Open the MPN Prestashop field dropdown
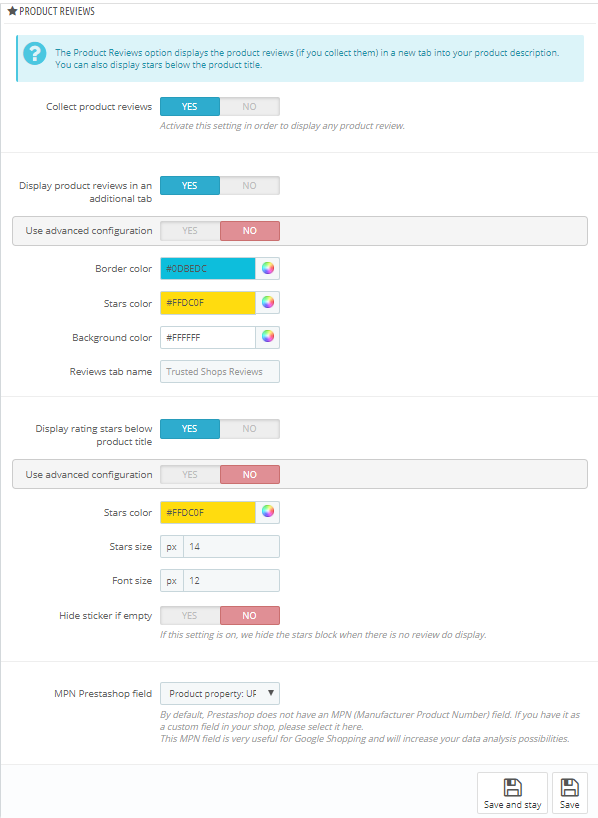 220,694
